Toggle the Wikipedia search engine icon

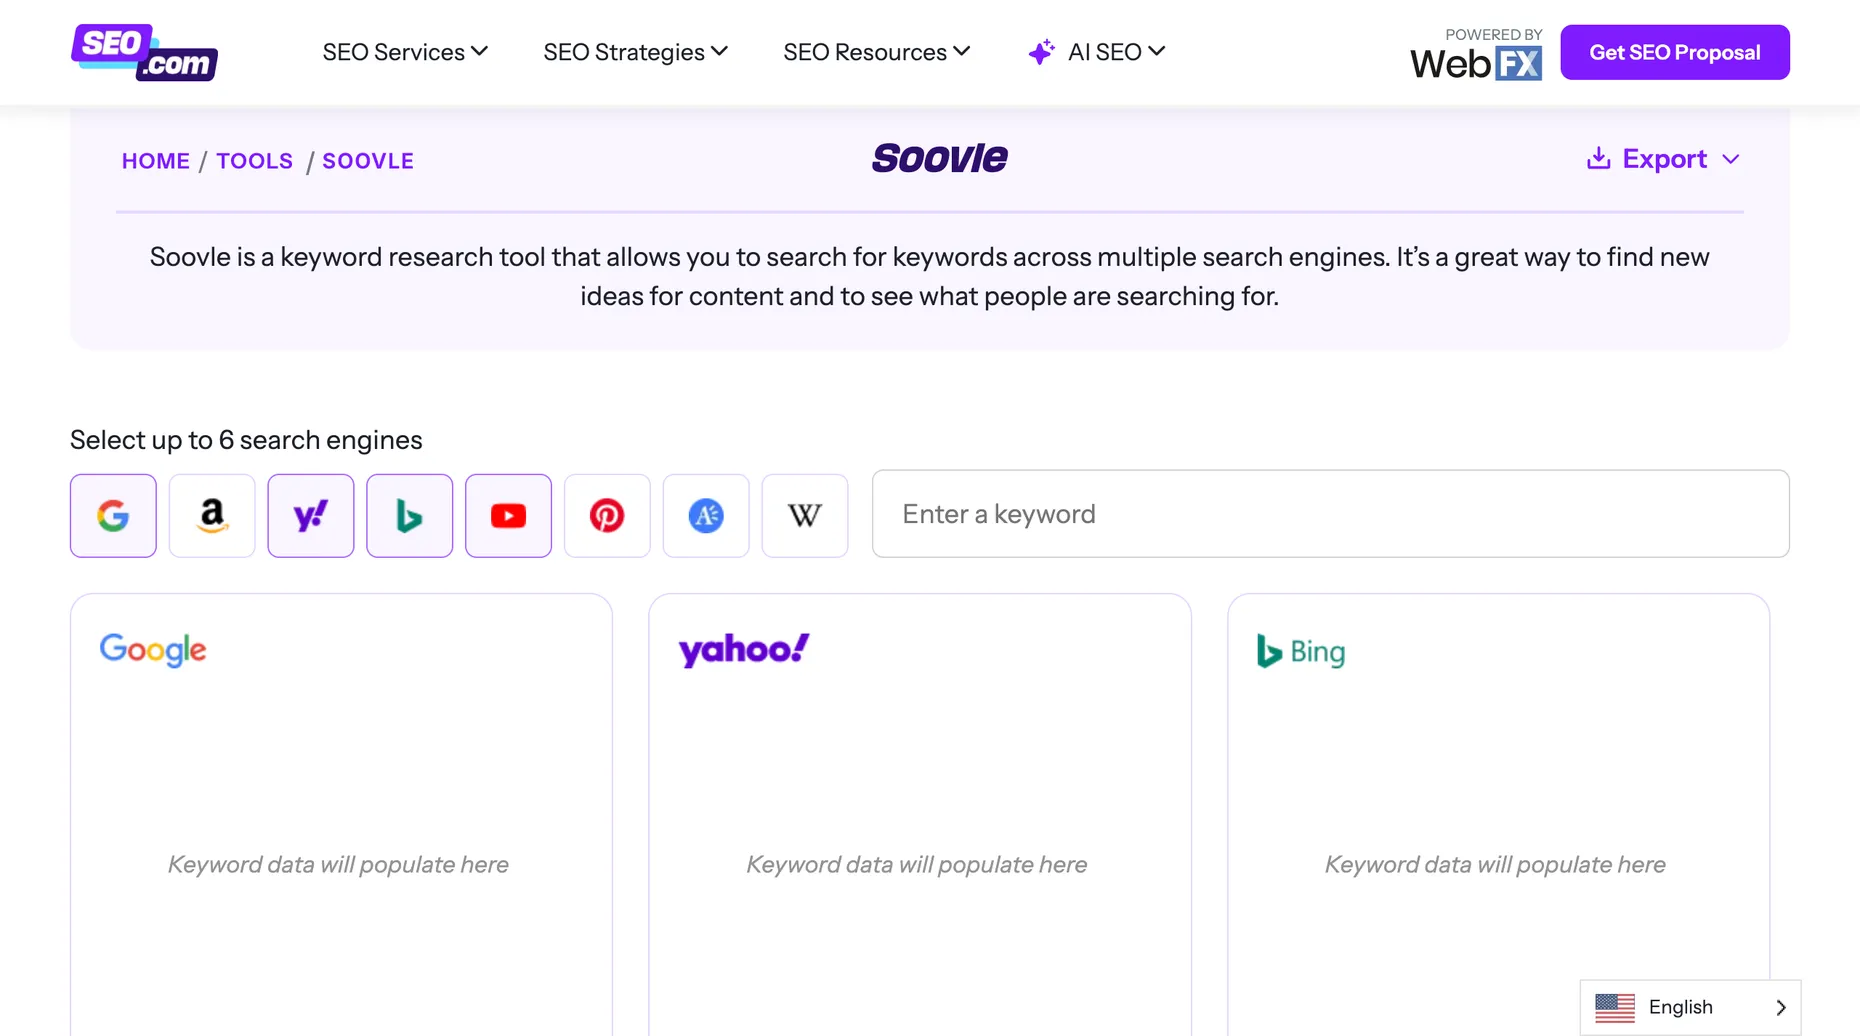click(805, 516)
